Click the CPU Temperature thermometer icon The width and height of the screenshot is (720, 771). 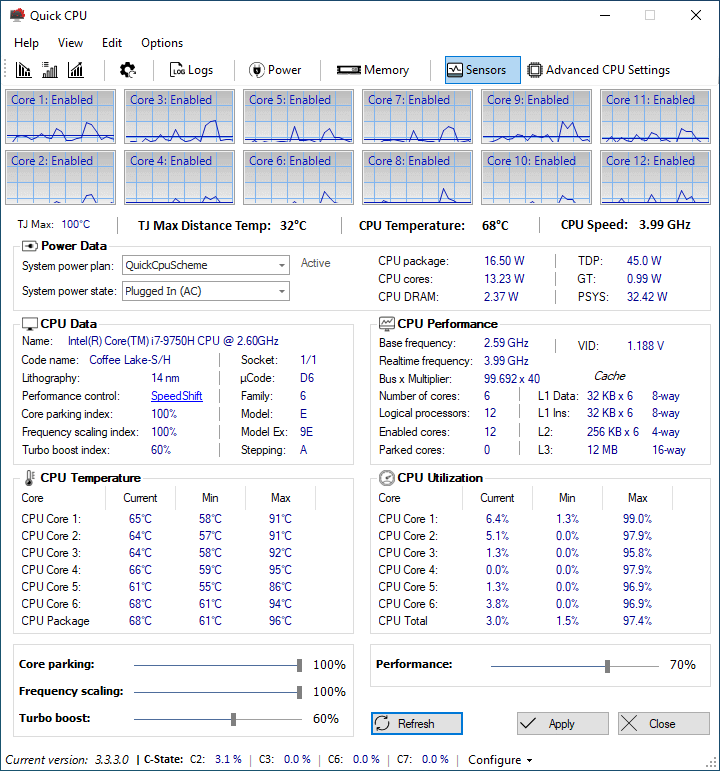tap(30, 478)
